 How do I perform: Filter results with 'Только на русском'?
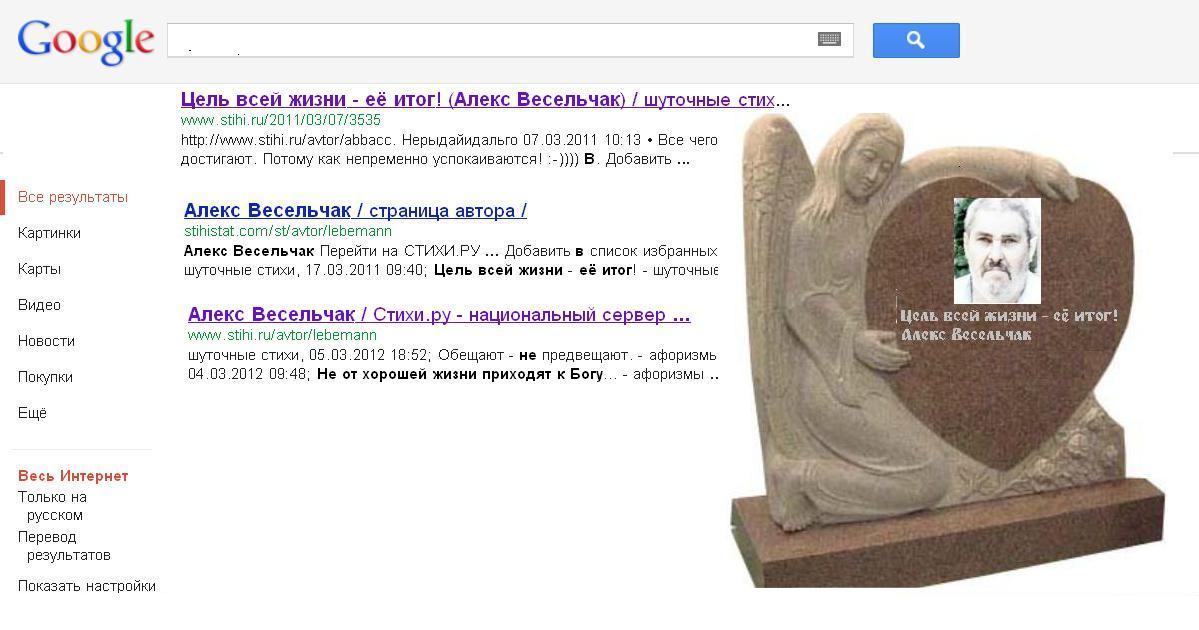click(53, 506)
